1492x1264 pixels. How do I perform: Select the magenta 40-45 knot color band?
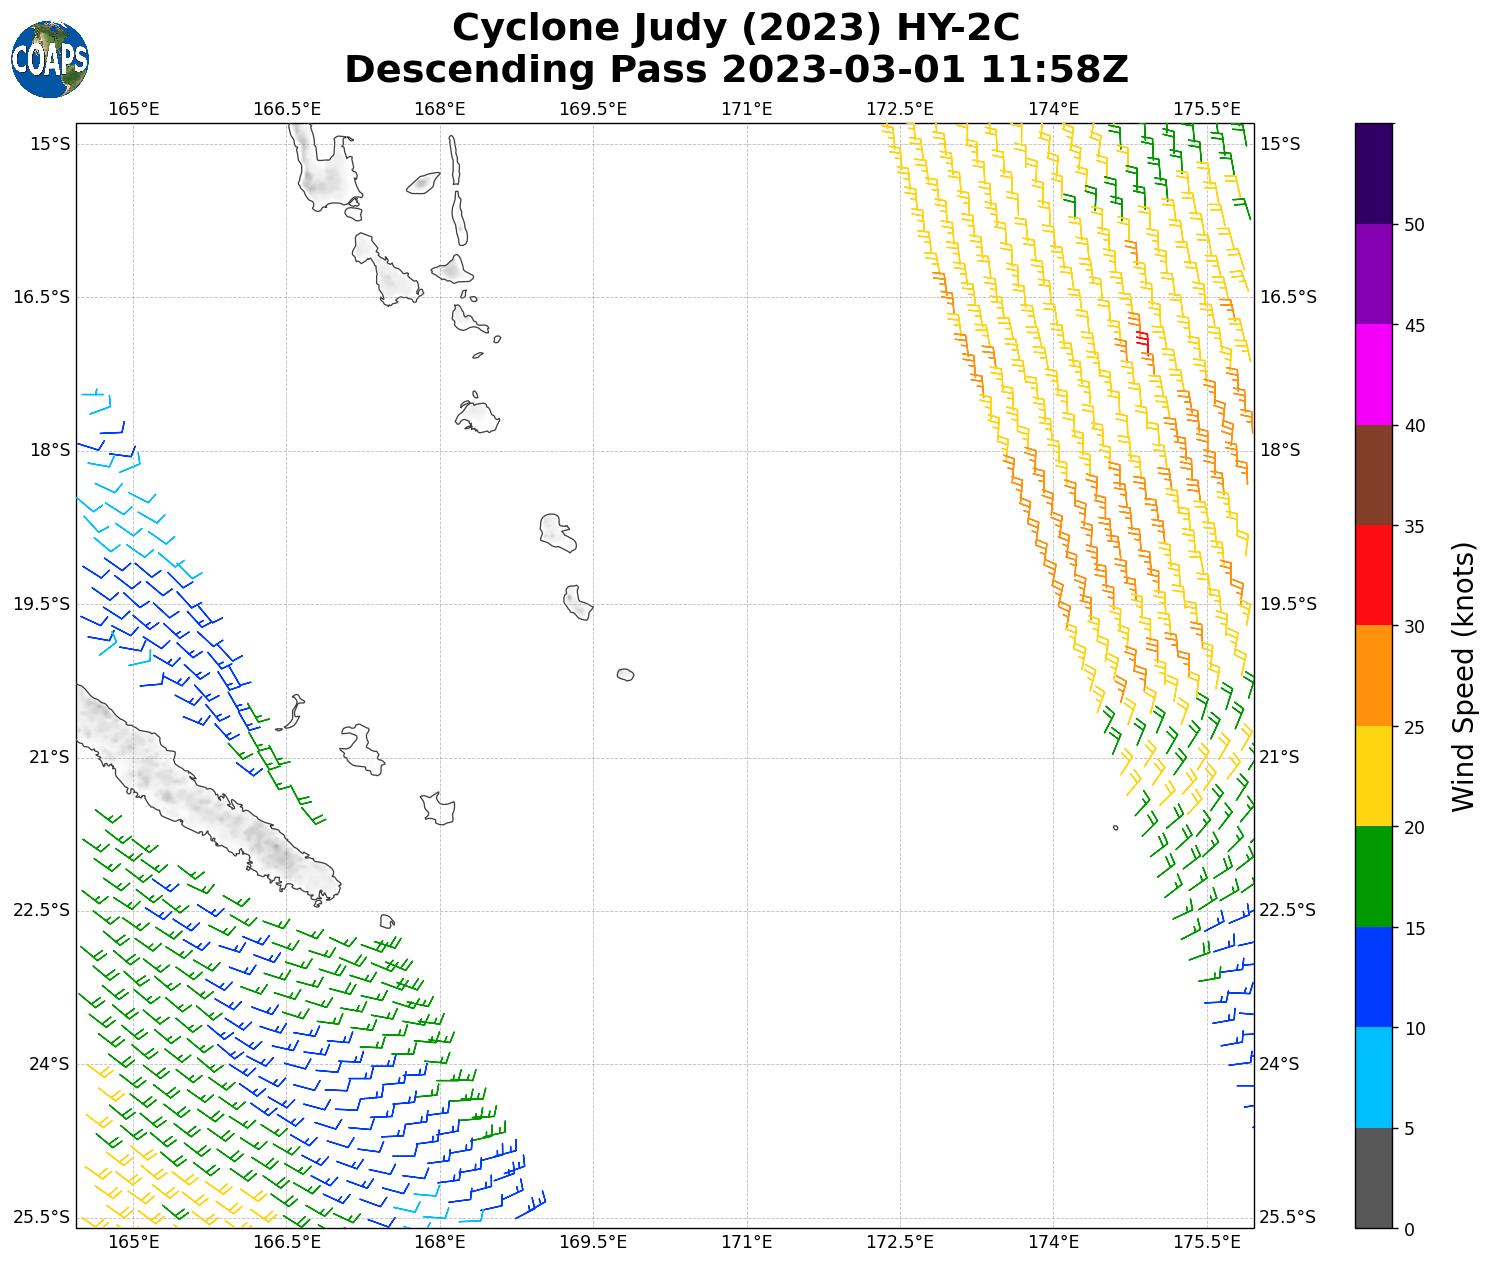tap(1373, 374)
